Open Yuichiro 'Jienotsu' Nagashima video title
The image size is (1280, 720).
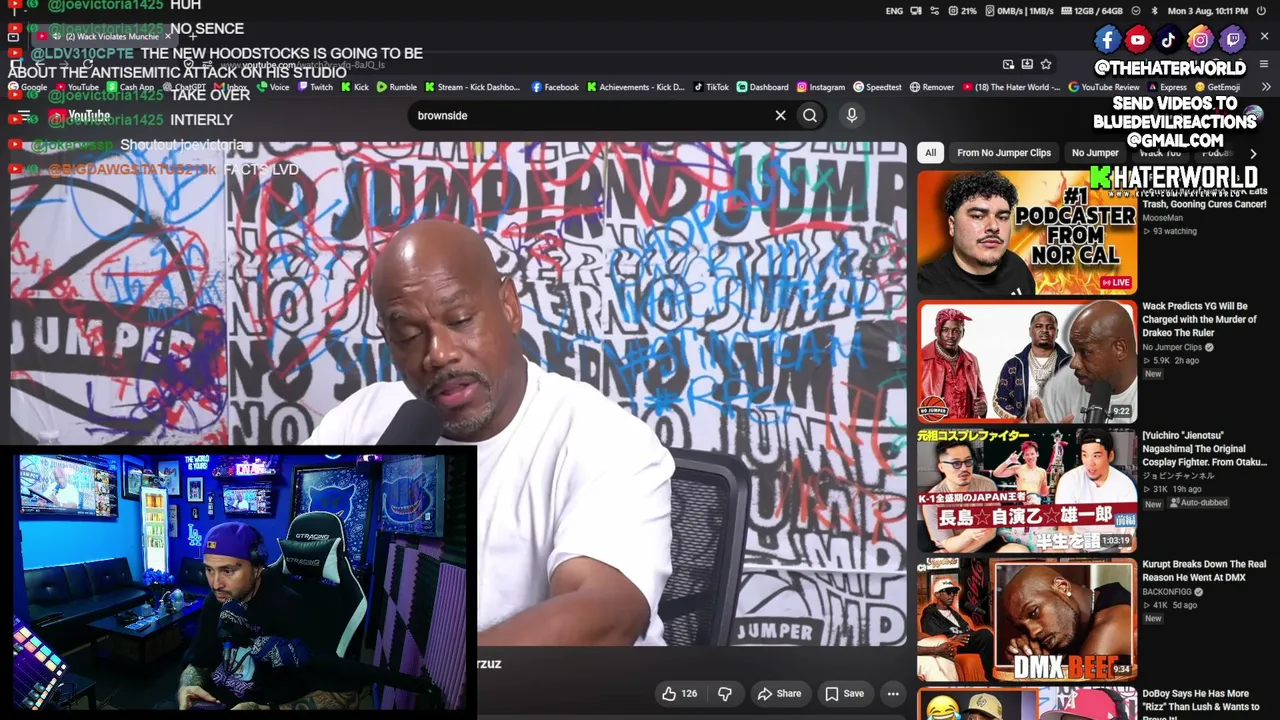(x=1204, y=449)
